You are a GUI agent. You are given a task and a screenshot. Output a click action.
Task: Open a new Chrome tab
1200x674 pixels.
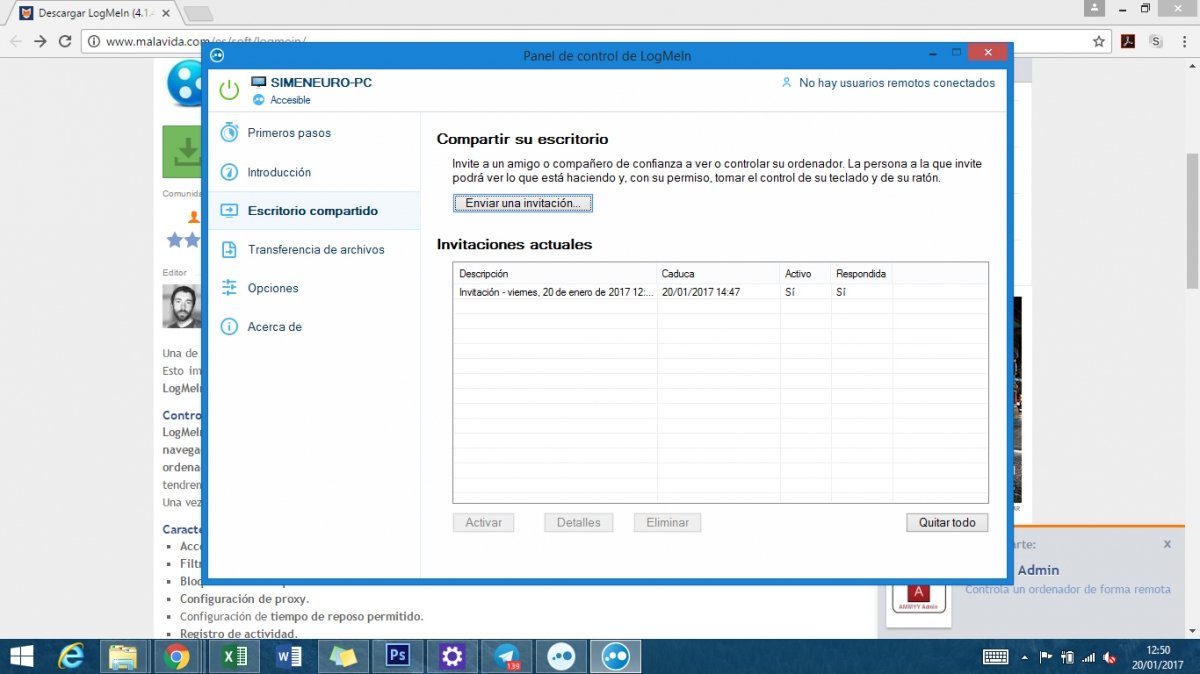[x=199, y=14]
